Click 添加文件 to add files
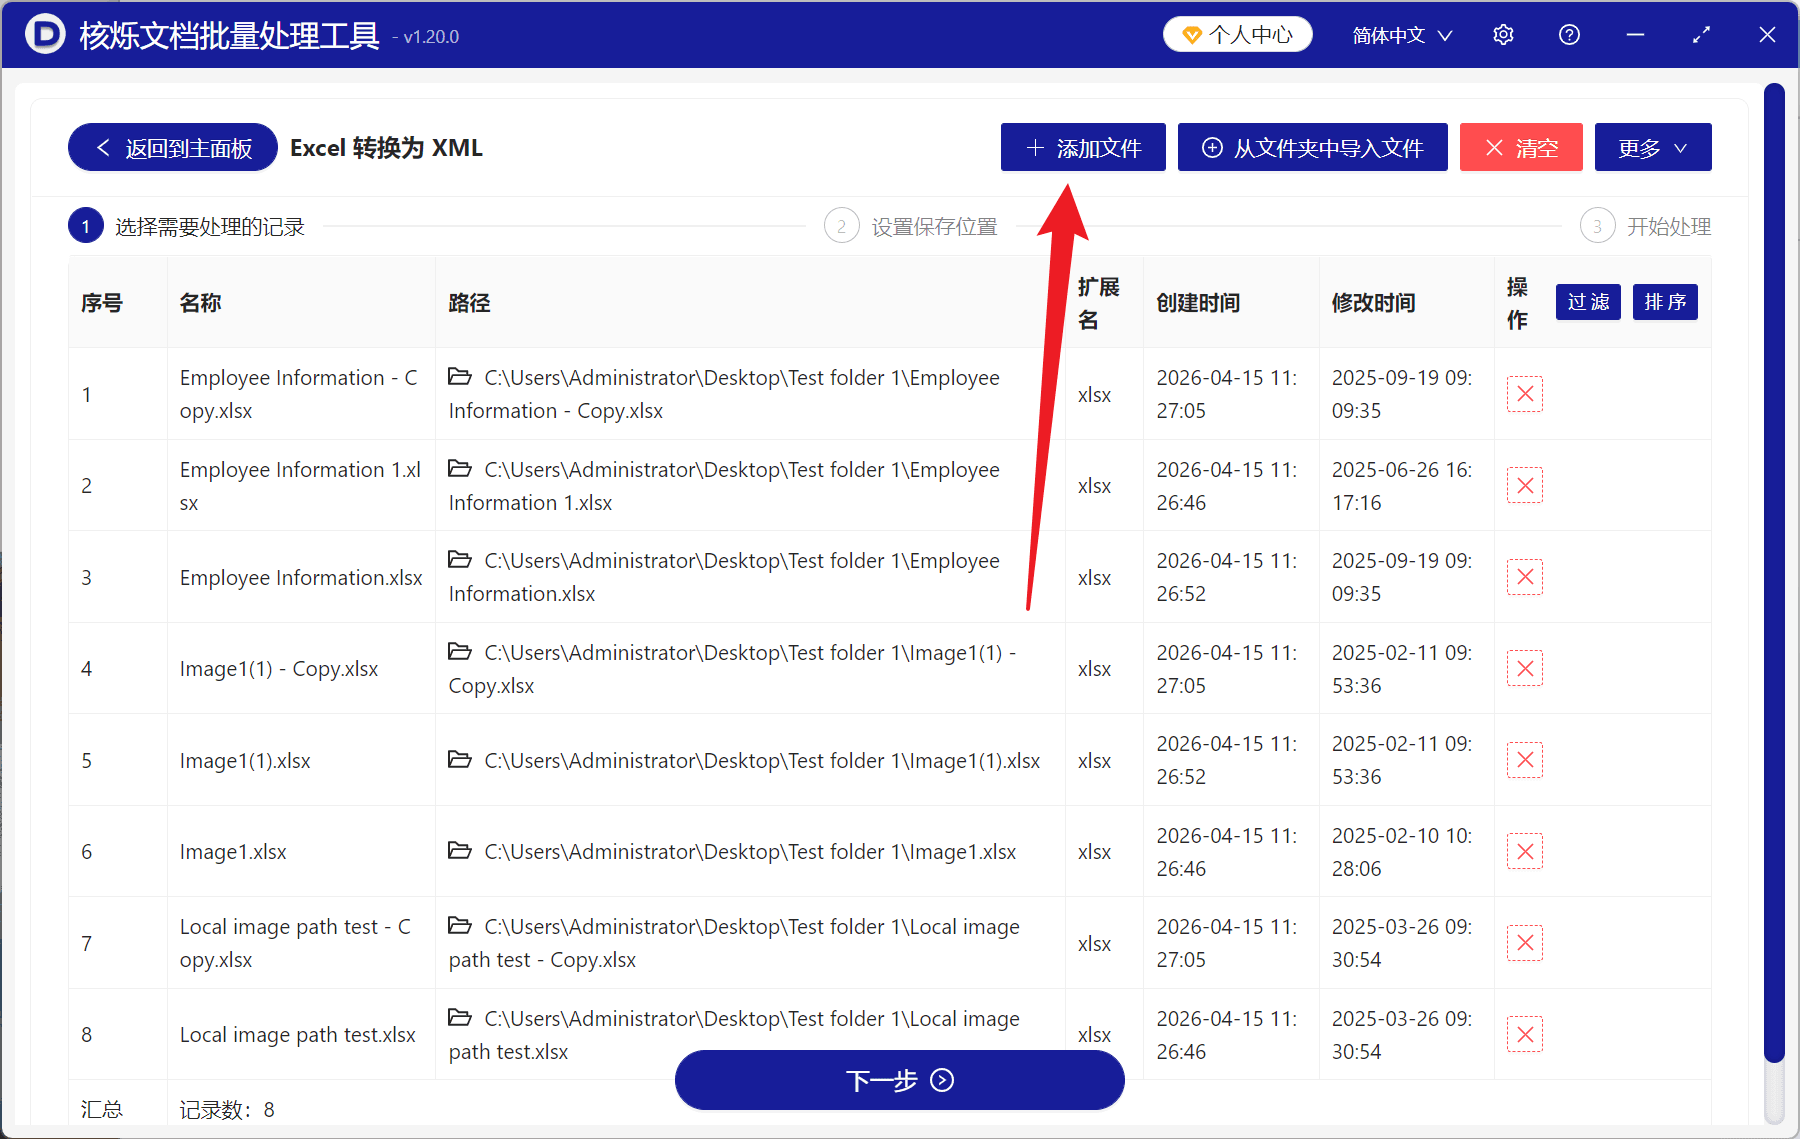1800x1139 pixels. pos(1083,147)
